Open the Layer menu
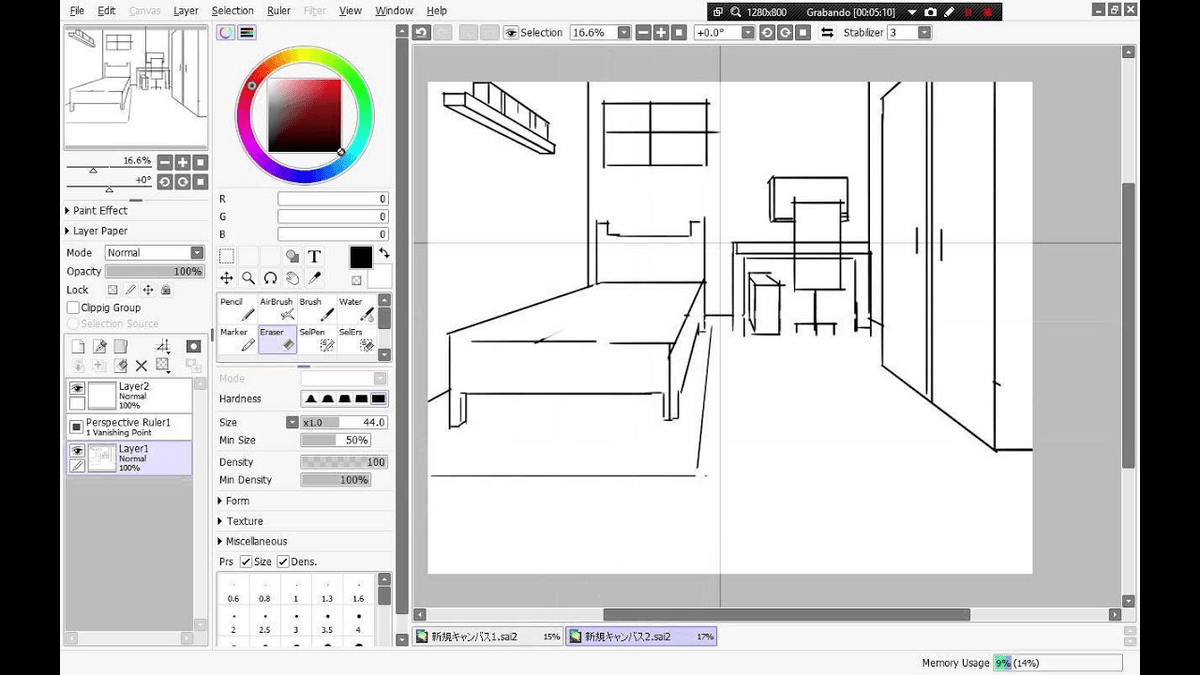Viewport: 1200px width, 675px height. pyautogui.click(x=186, y=11)
